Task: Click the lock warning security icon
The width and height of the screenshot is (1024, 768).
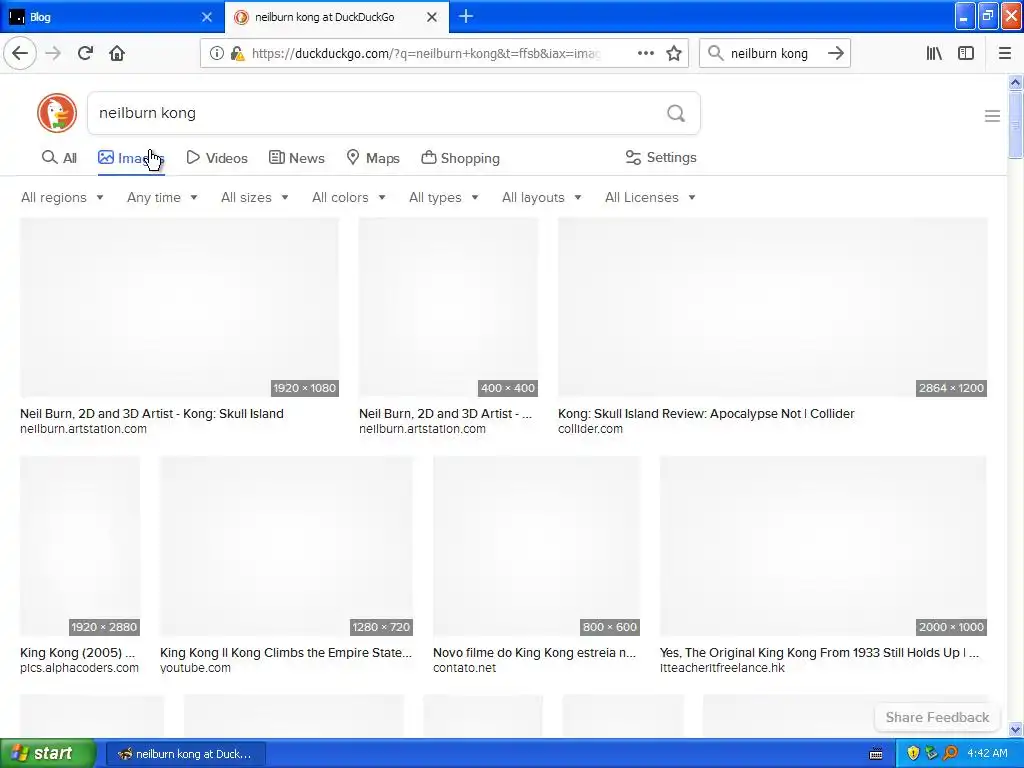Action: coord(238,54)
